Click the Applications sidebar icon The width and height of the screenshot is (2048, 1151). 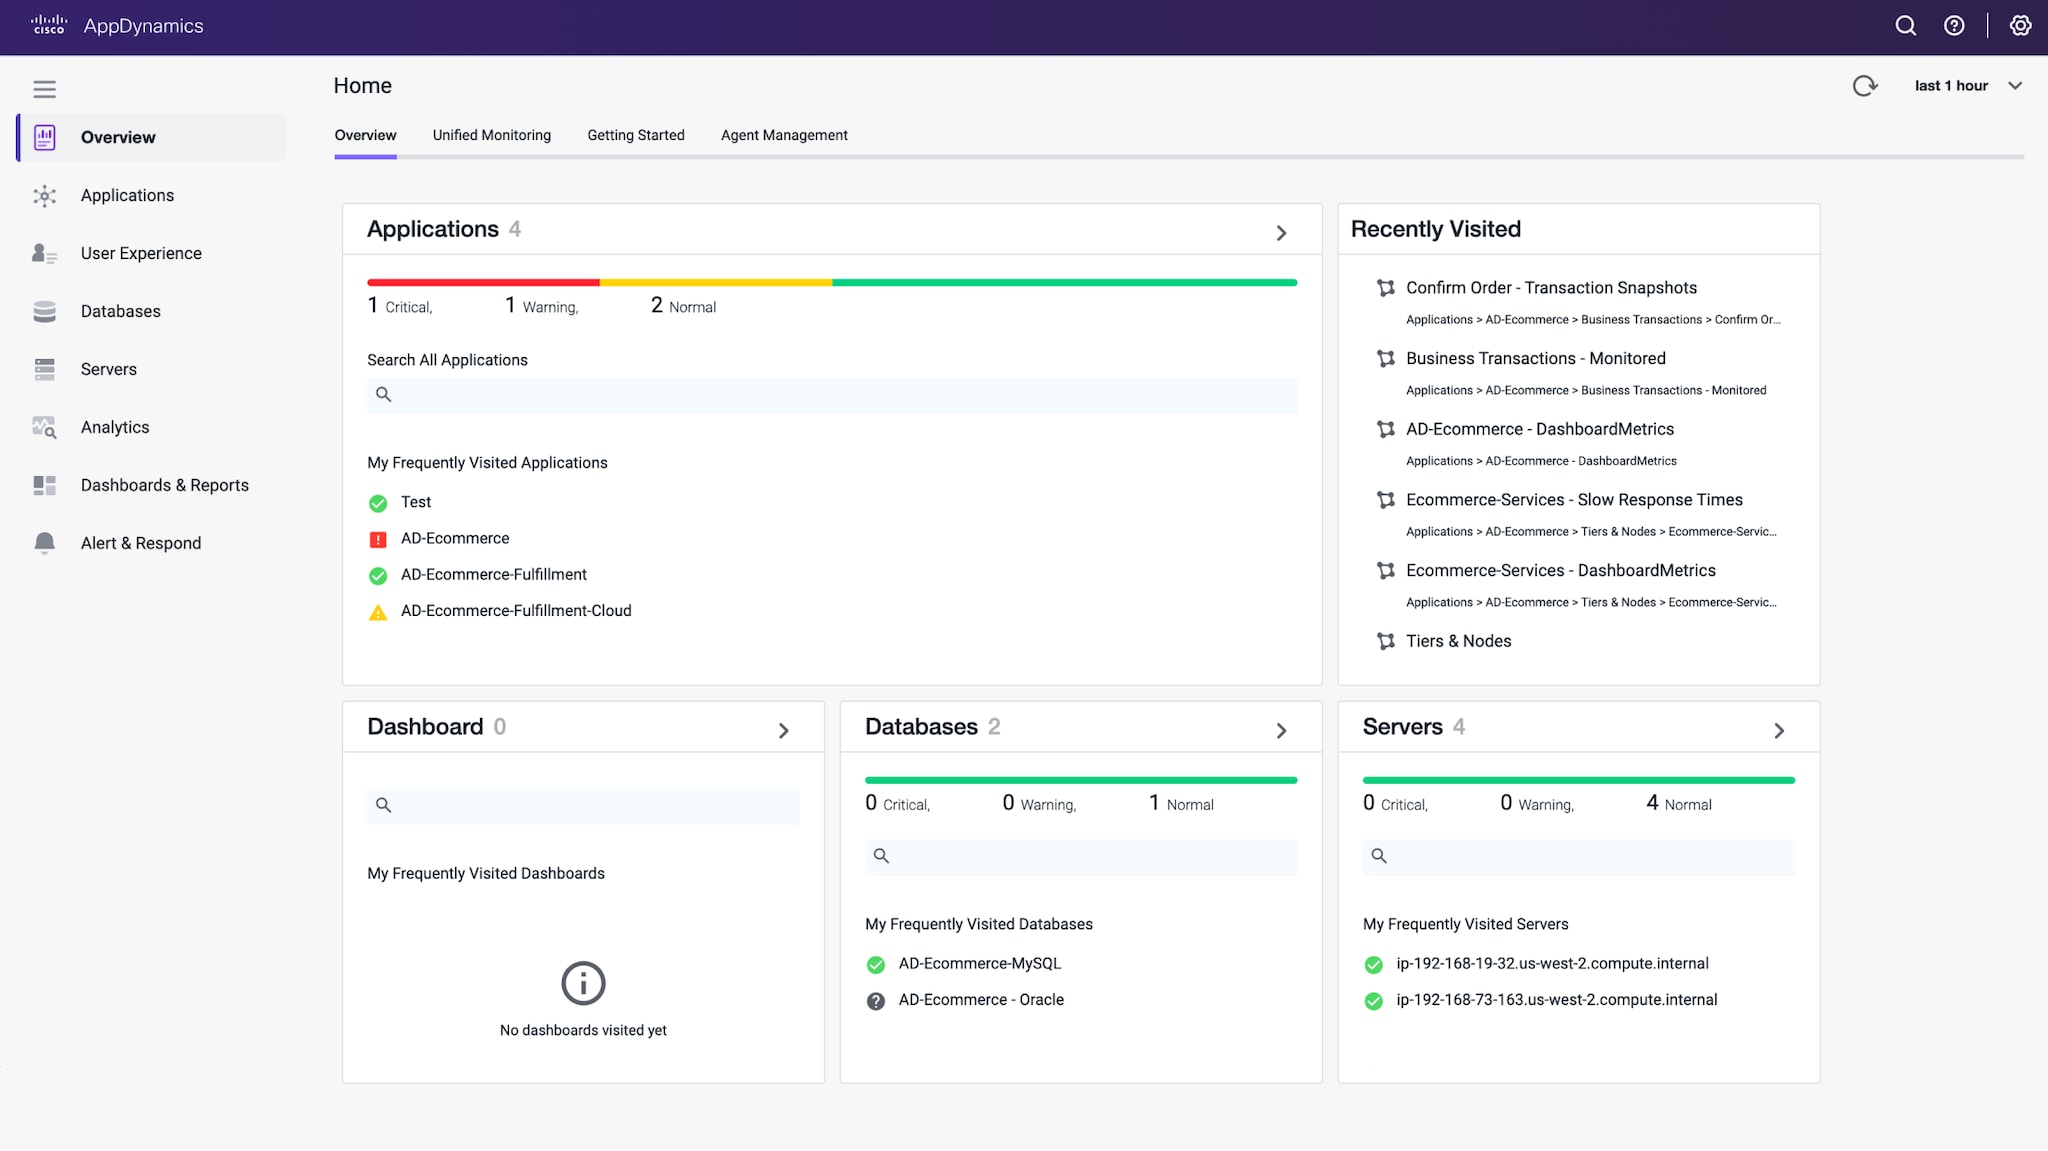click(45, 195)
